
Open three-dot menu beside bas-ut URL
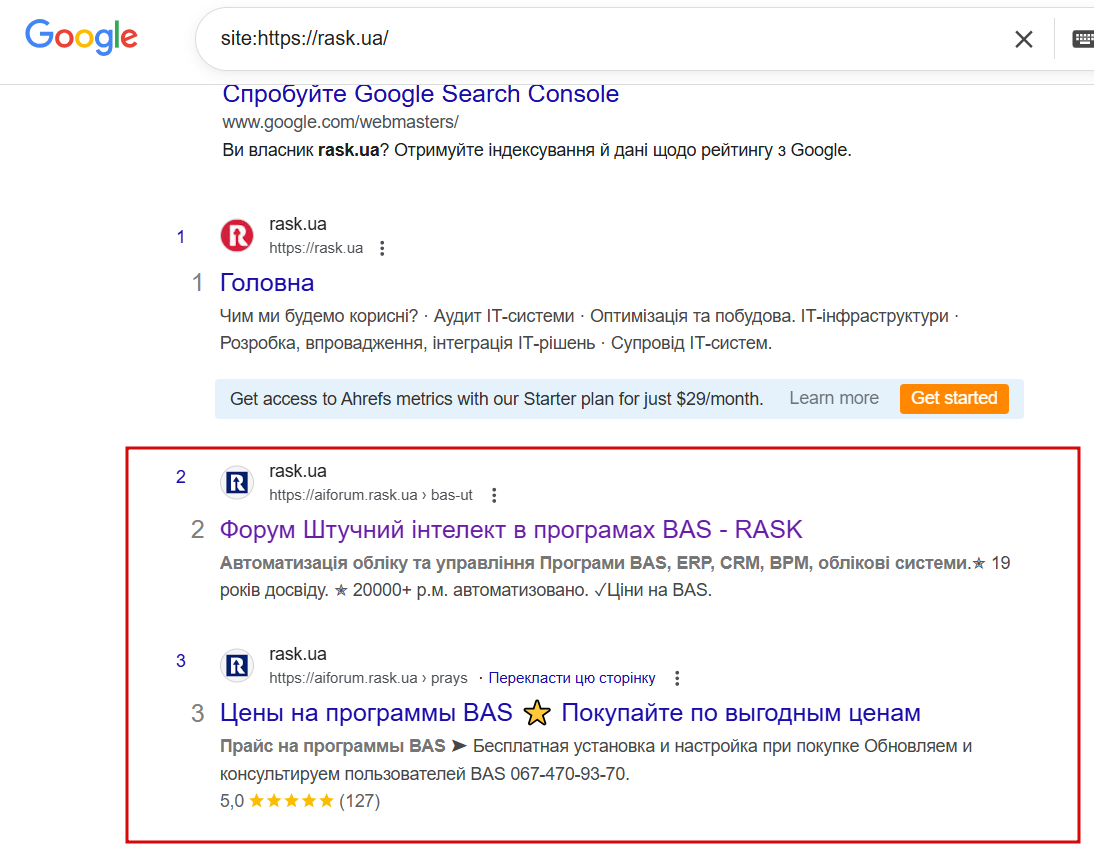493,495
